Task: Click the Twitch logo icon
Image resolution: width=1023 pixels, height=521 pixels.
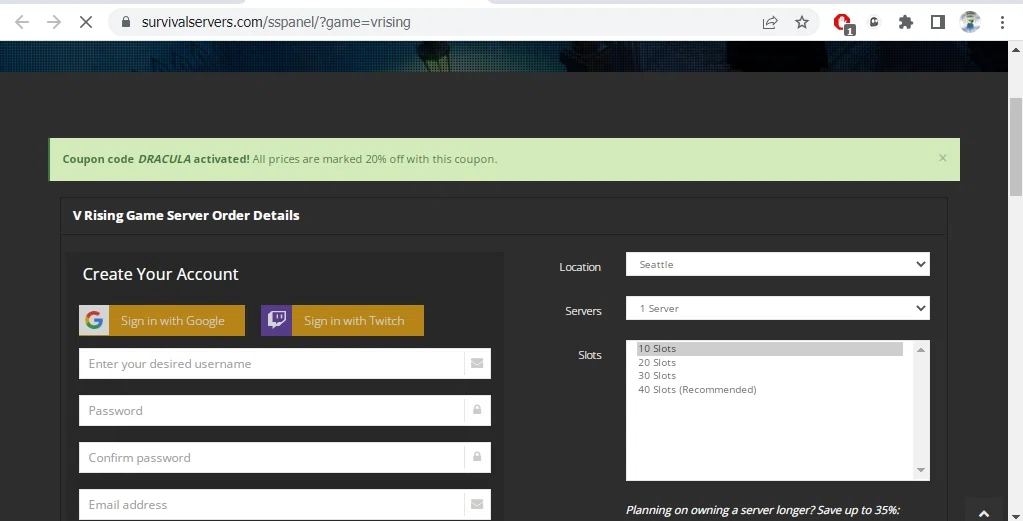Action: coord(277,320)
